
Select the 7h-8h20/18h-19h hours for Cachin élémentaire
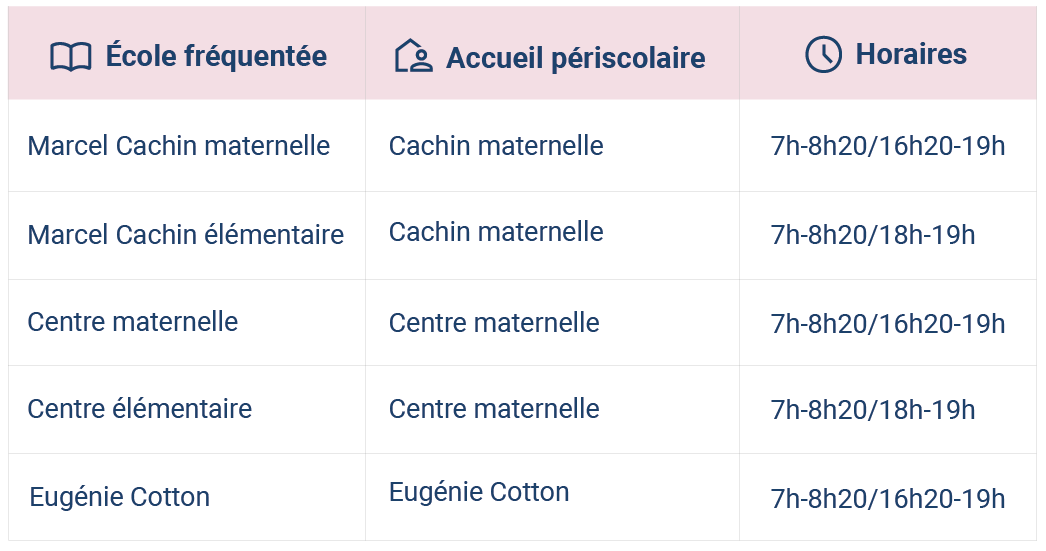[x=873, y=235]
